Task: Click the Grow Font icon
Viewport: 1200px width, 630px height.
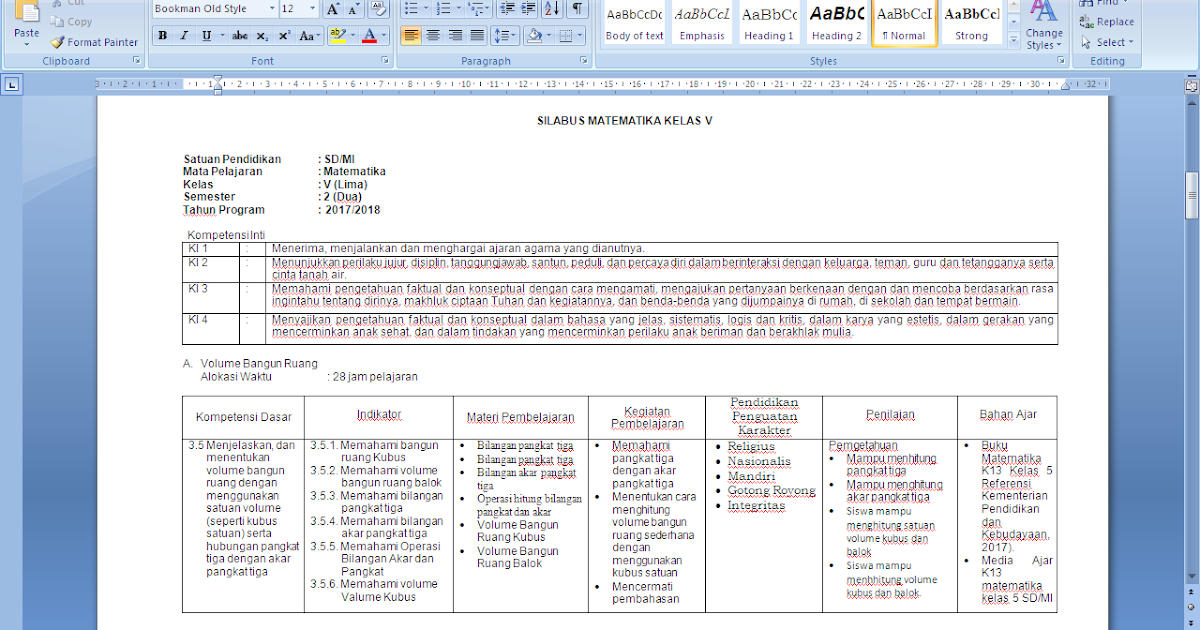Action: 334,9
